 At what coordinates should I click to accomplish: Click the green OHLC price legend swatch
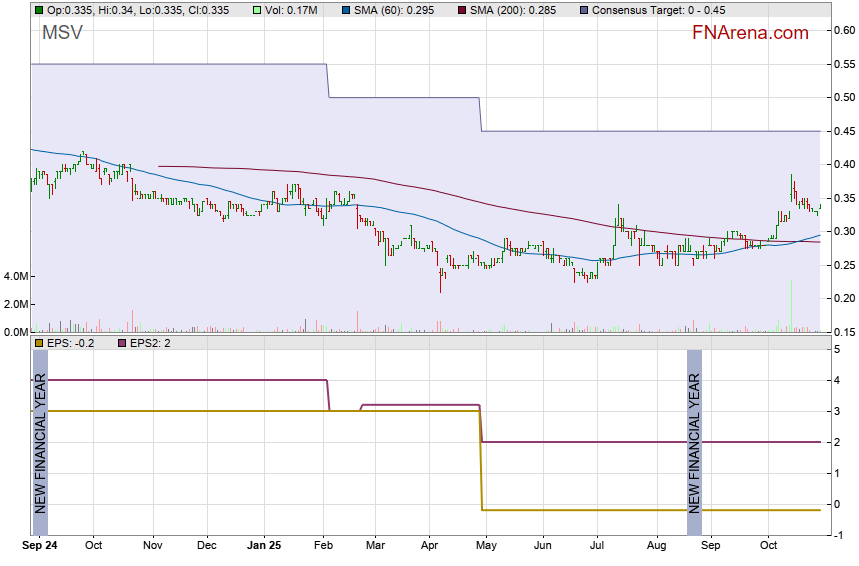tap(38, 10)
